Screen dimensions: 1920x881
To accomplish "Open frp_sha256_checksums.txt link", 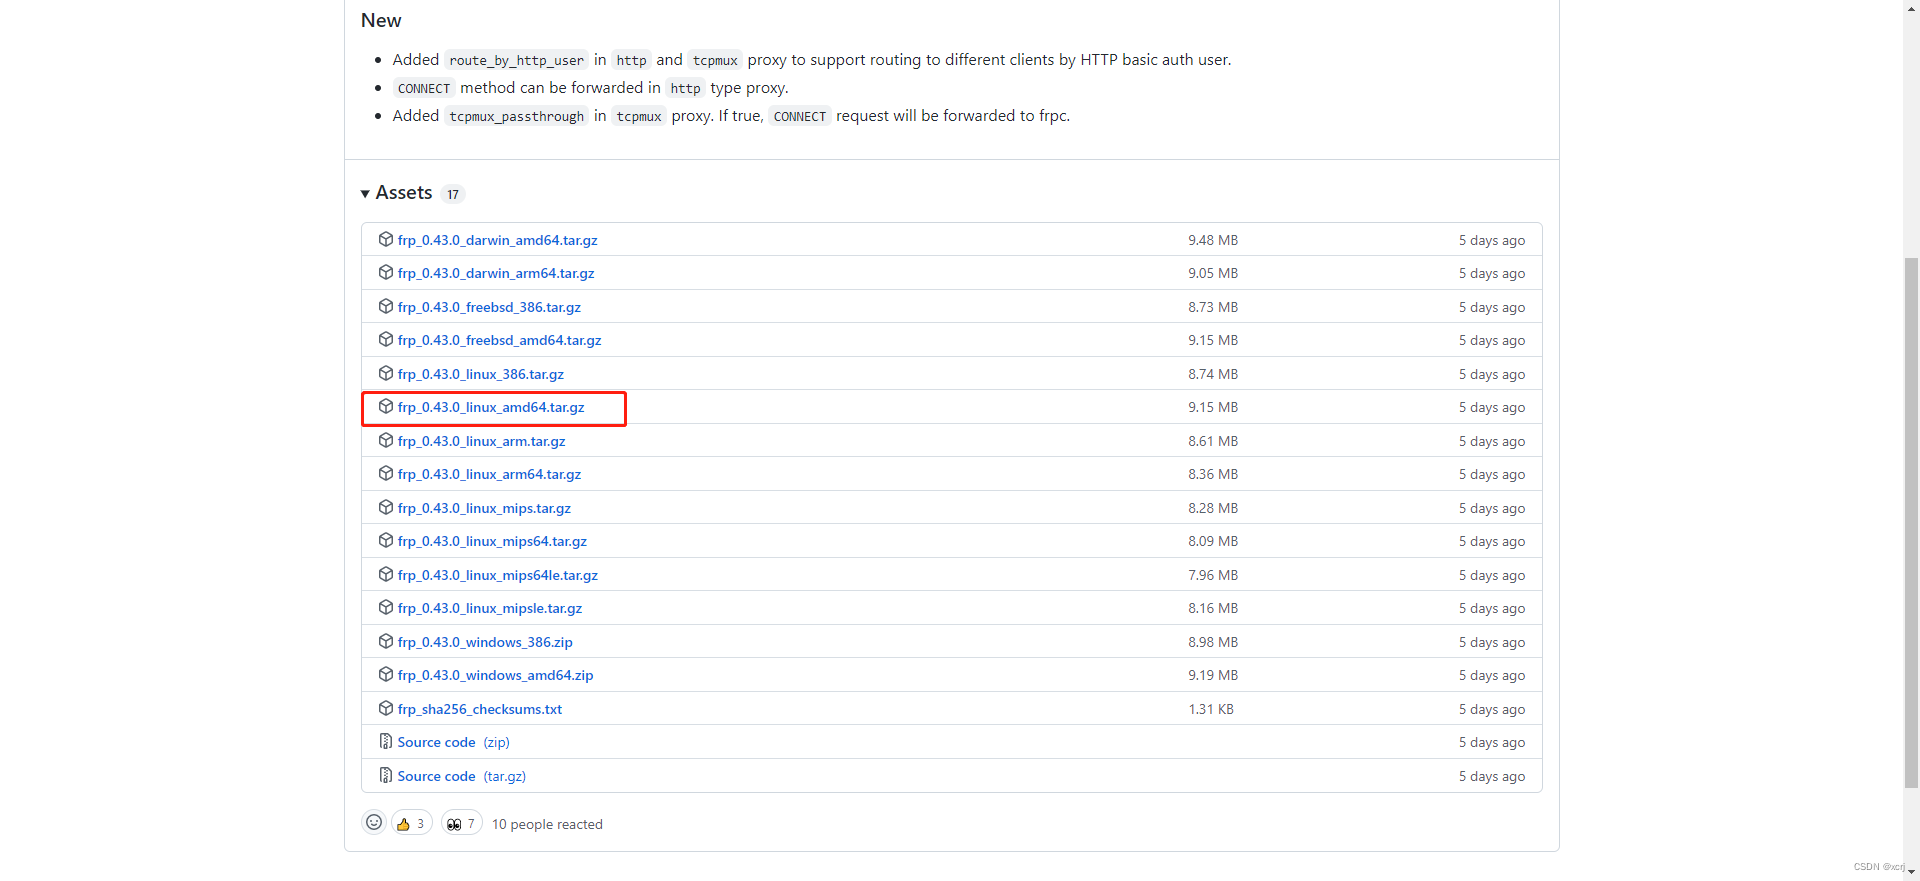I will click(479, 709).
